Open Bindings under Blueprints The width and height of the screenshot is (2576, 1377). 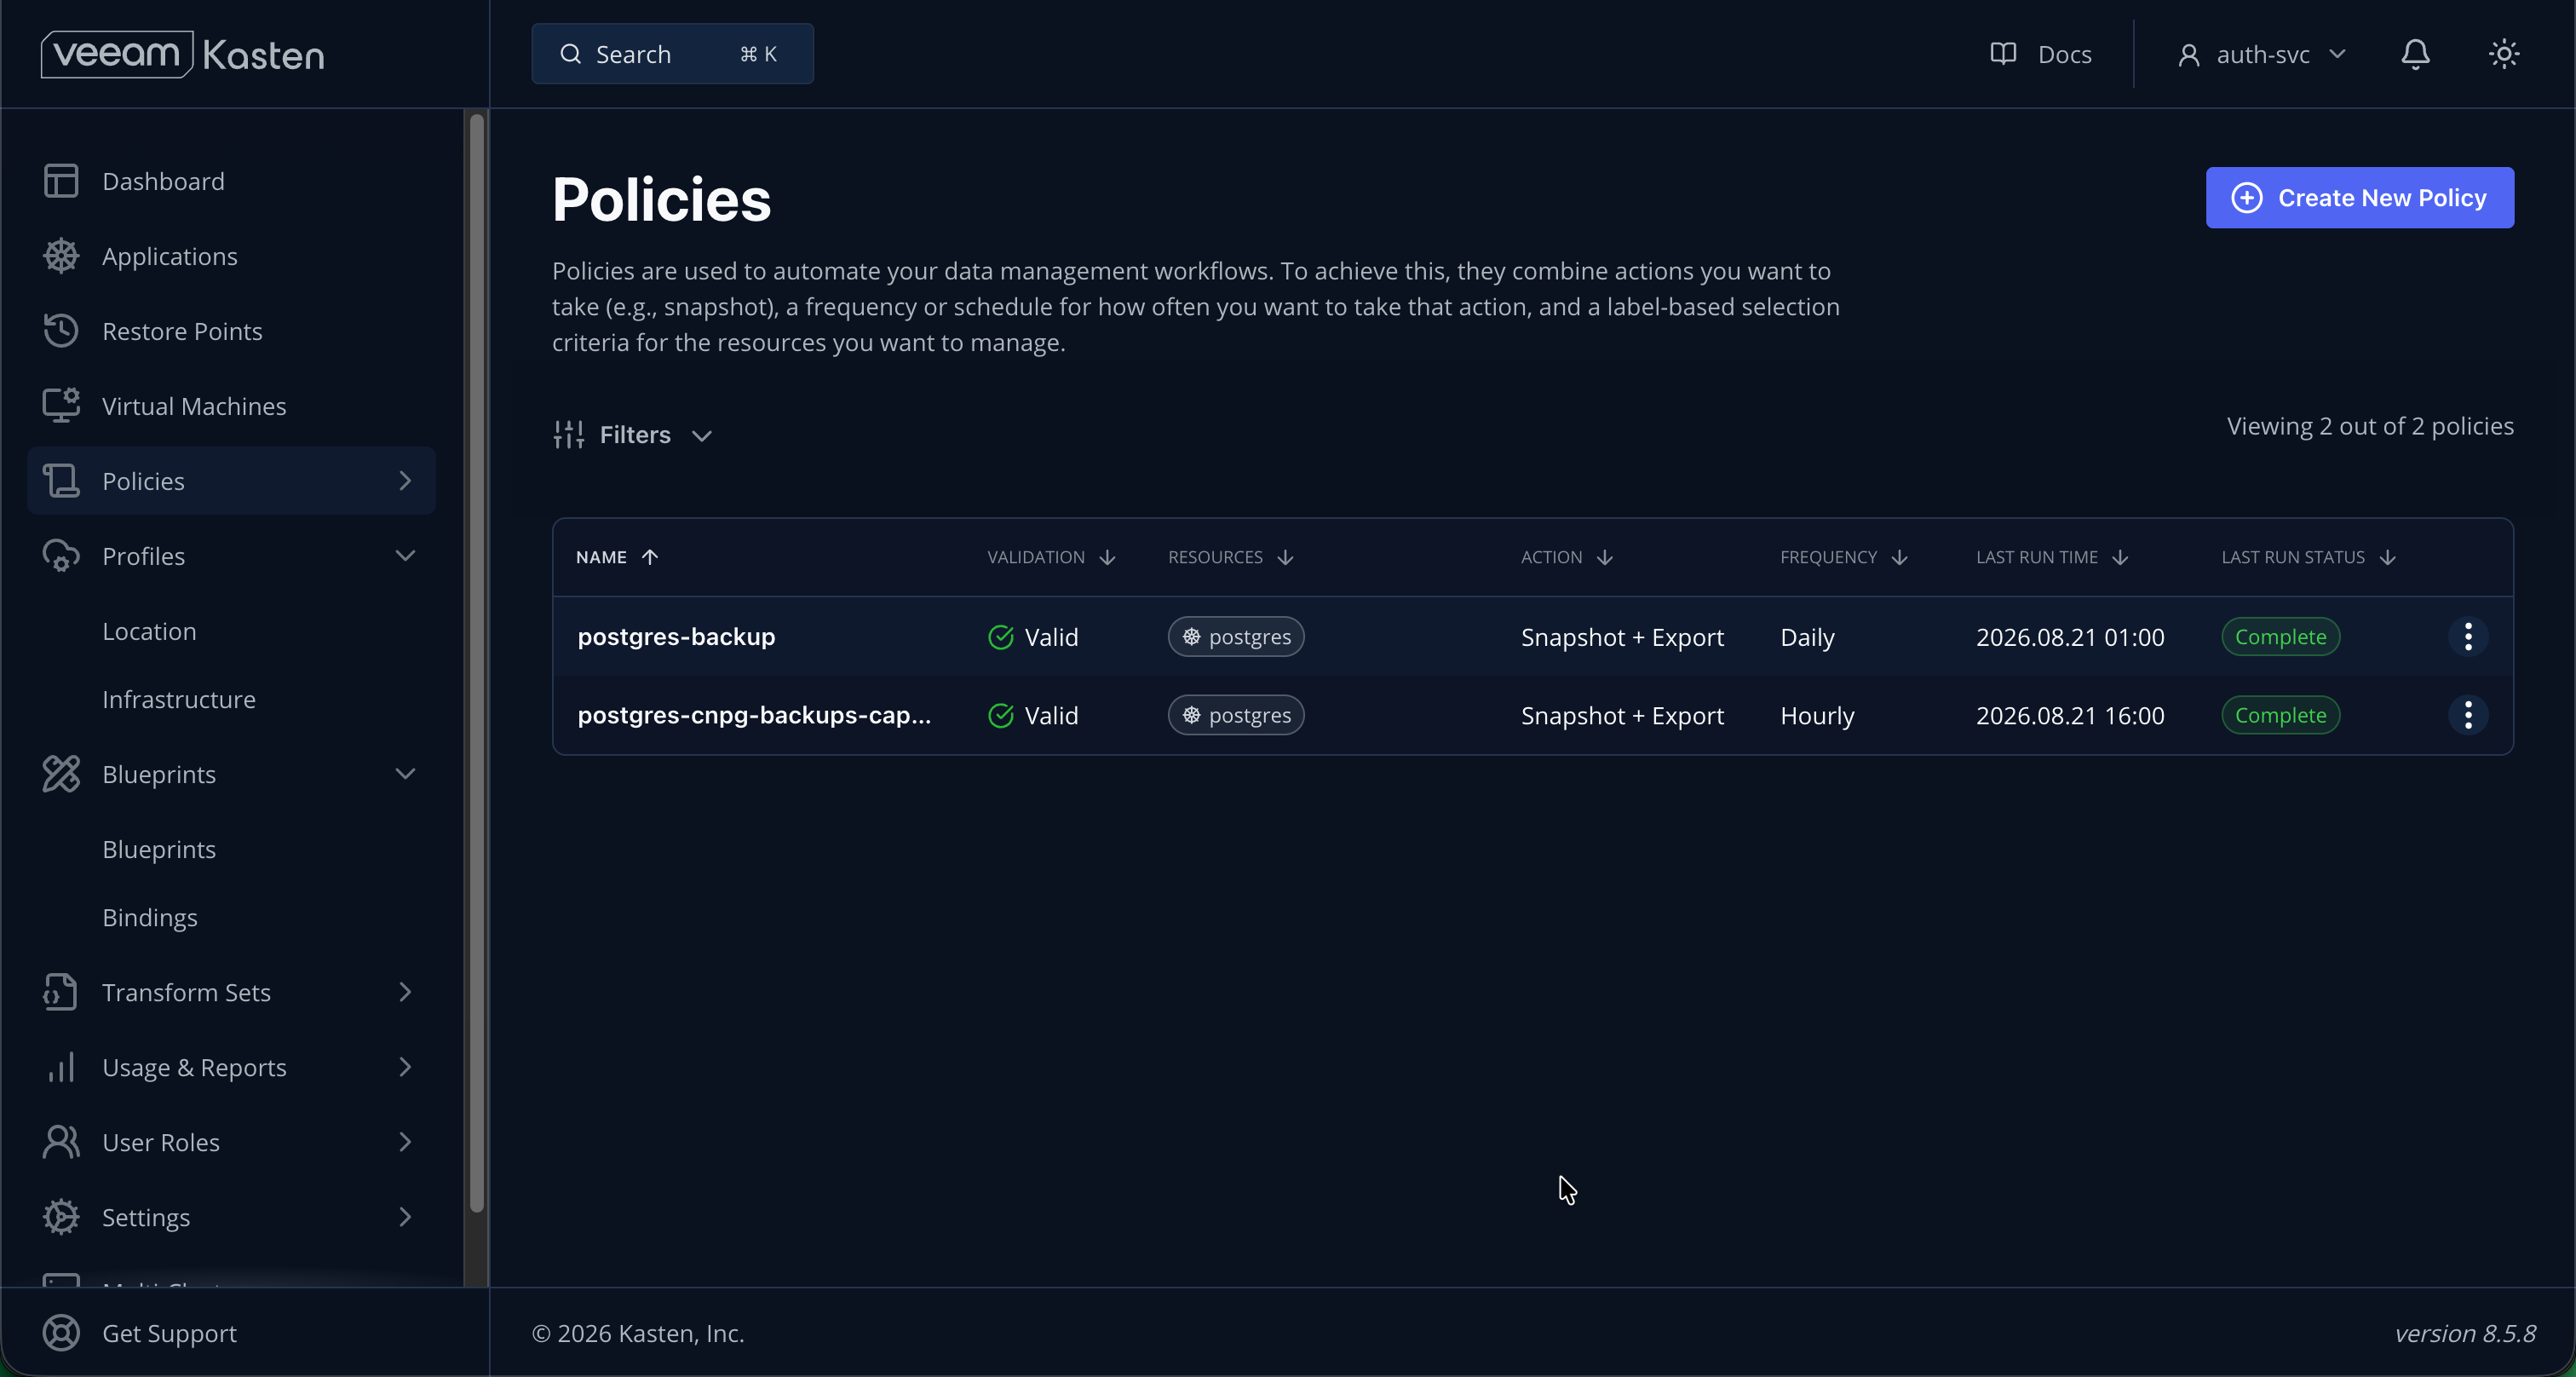150,917
